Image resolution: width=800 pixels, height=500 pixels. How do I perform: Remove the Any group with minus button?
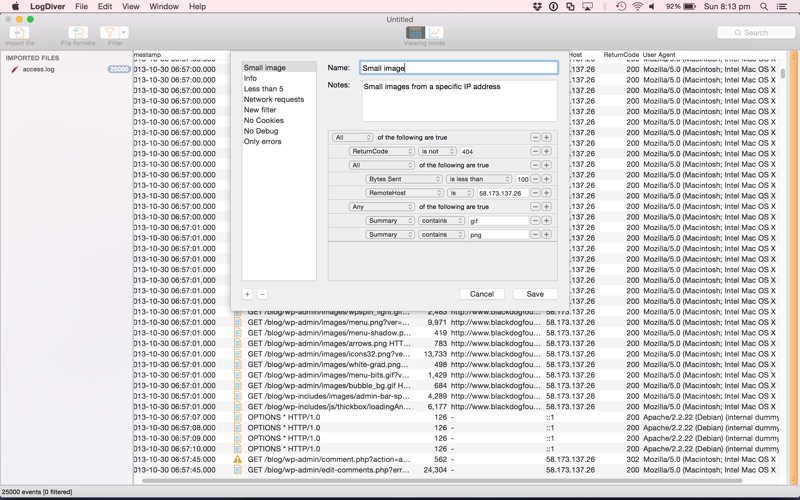click(535, 207)
